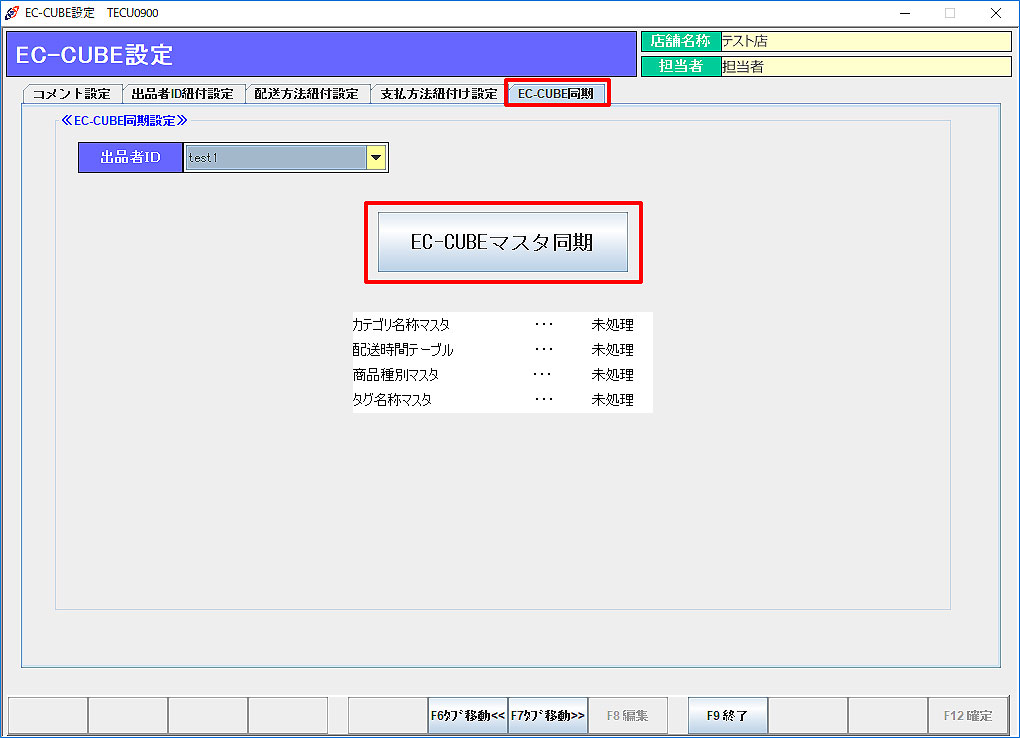This screenshot has height=738, width=1020.
Task: Click the 担当者 field value
Action: click(866, 66)
